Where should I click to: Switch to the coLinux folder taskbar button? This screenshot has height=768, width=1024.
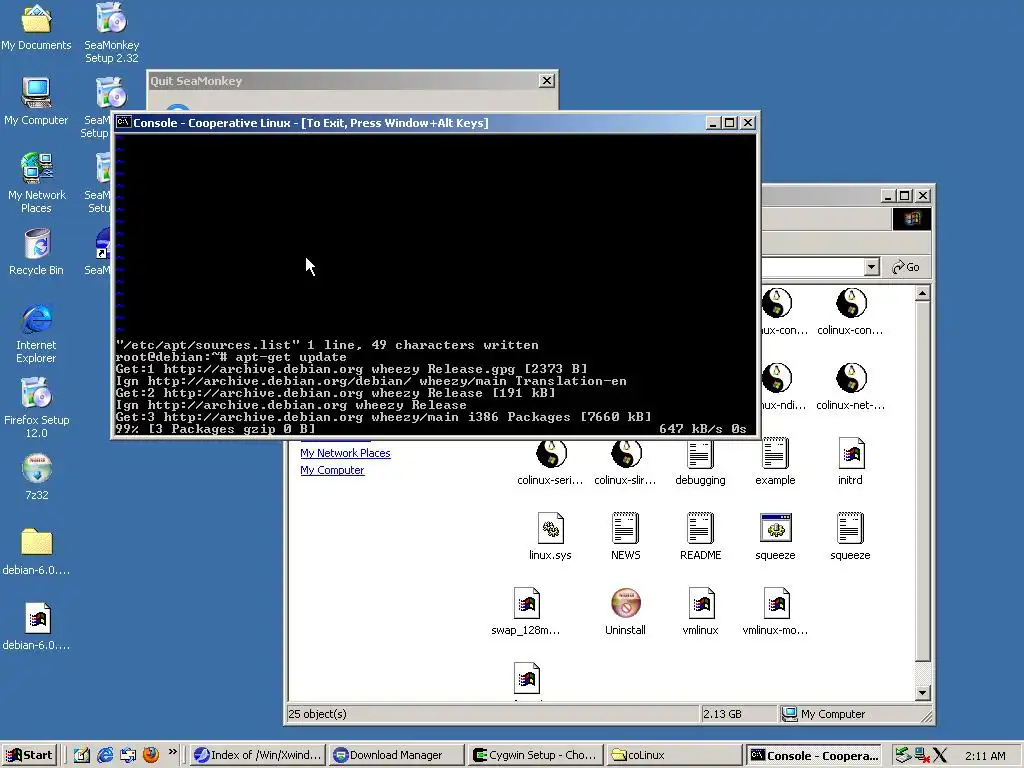pyautogui.click(x=673, y=755)
